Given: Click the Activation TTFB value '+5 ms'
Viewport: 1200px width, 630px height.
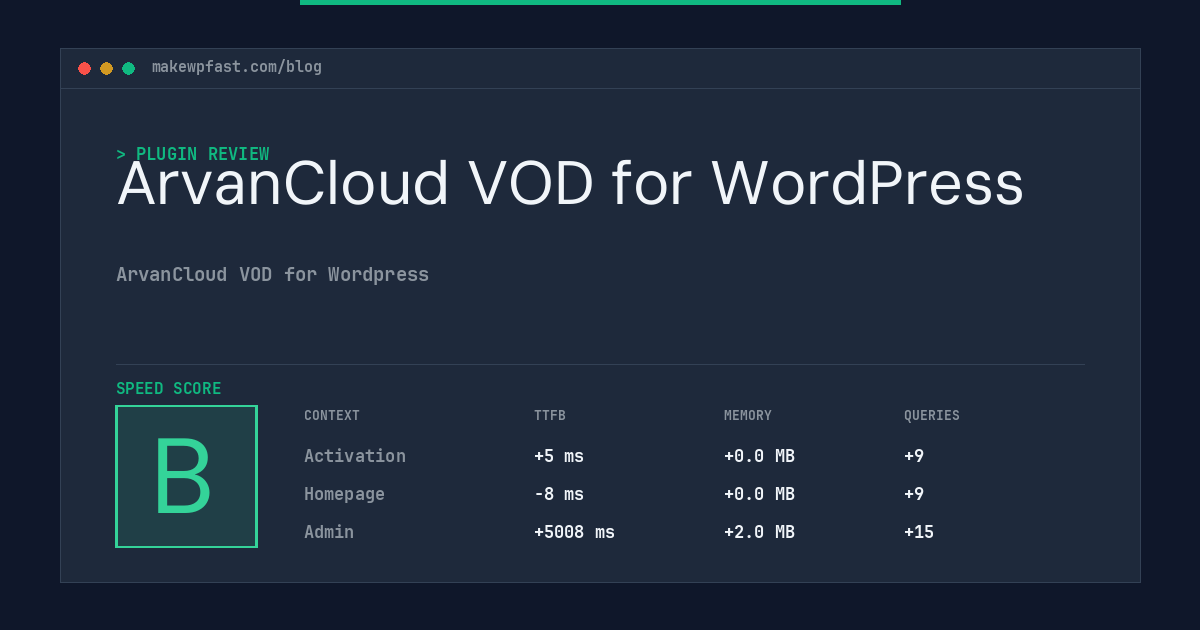Looking at the screenshot, I should click(x=559, y=456).
